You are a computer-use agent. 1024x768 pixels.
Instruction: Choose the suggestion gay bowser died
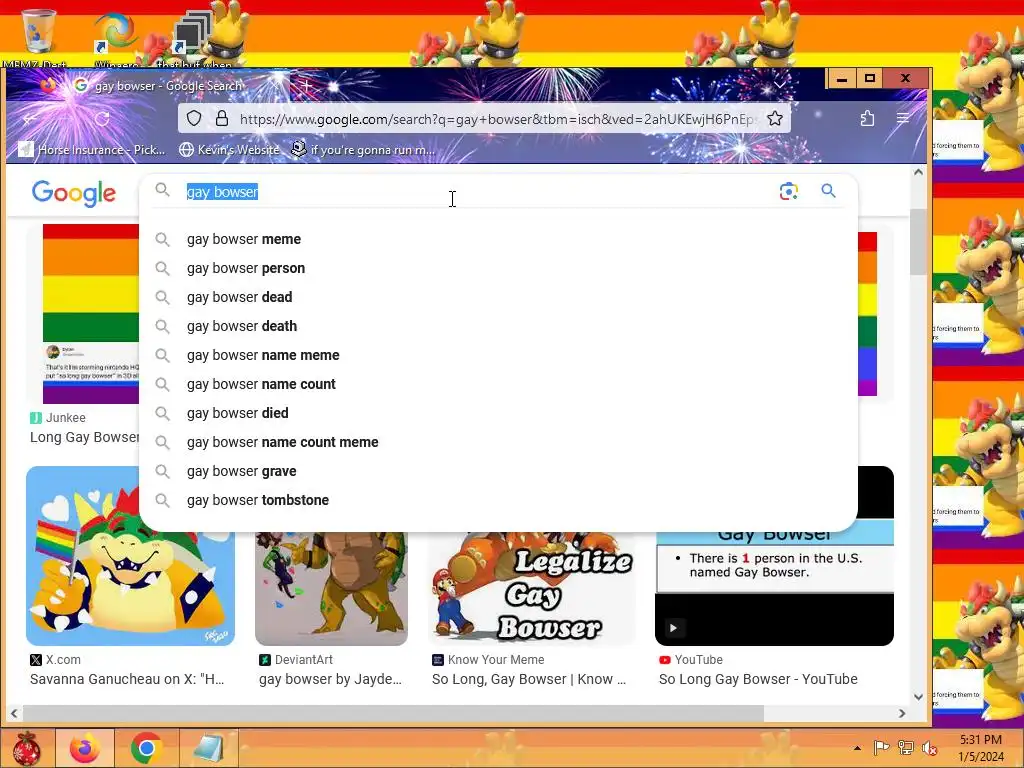[x=499, y=413]
